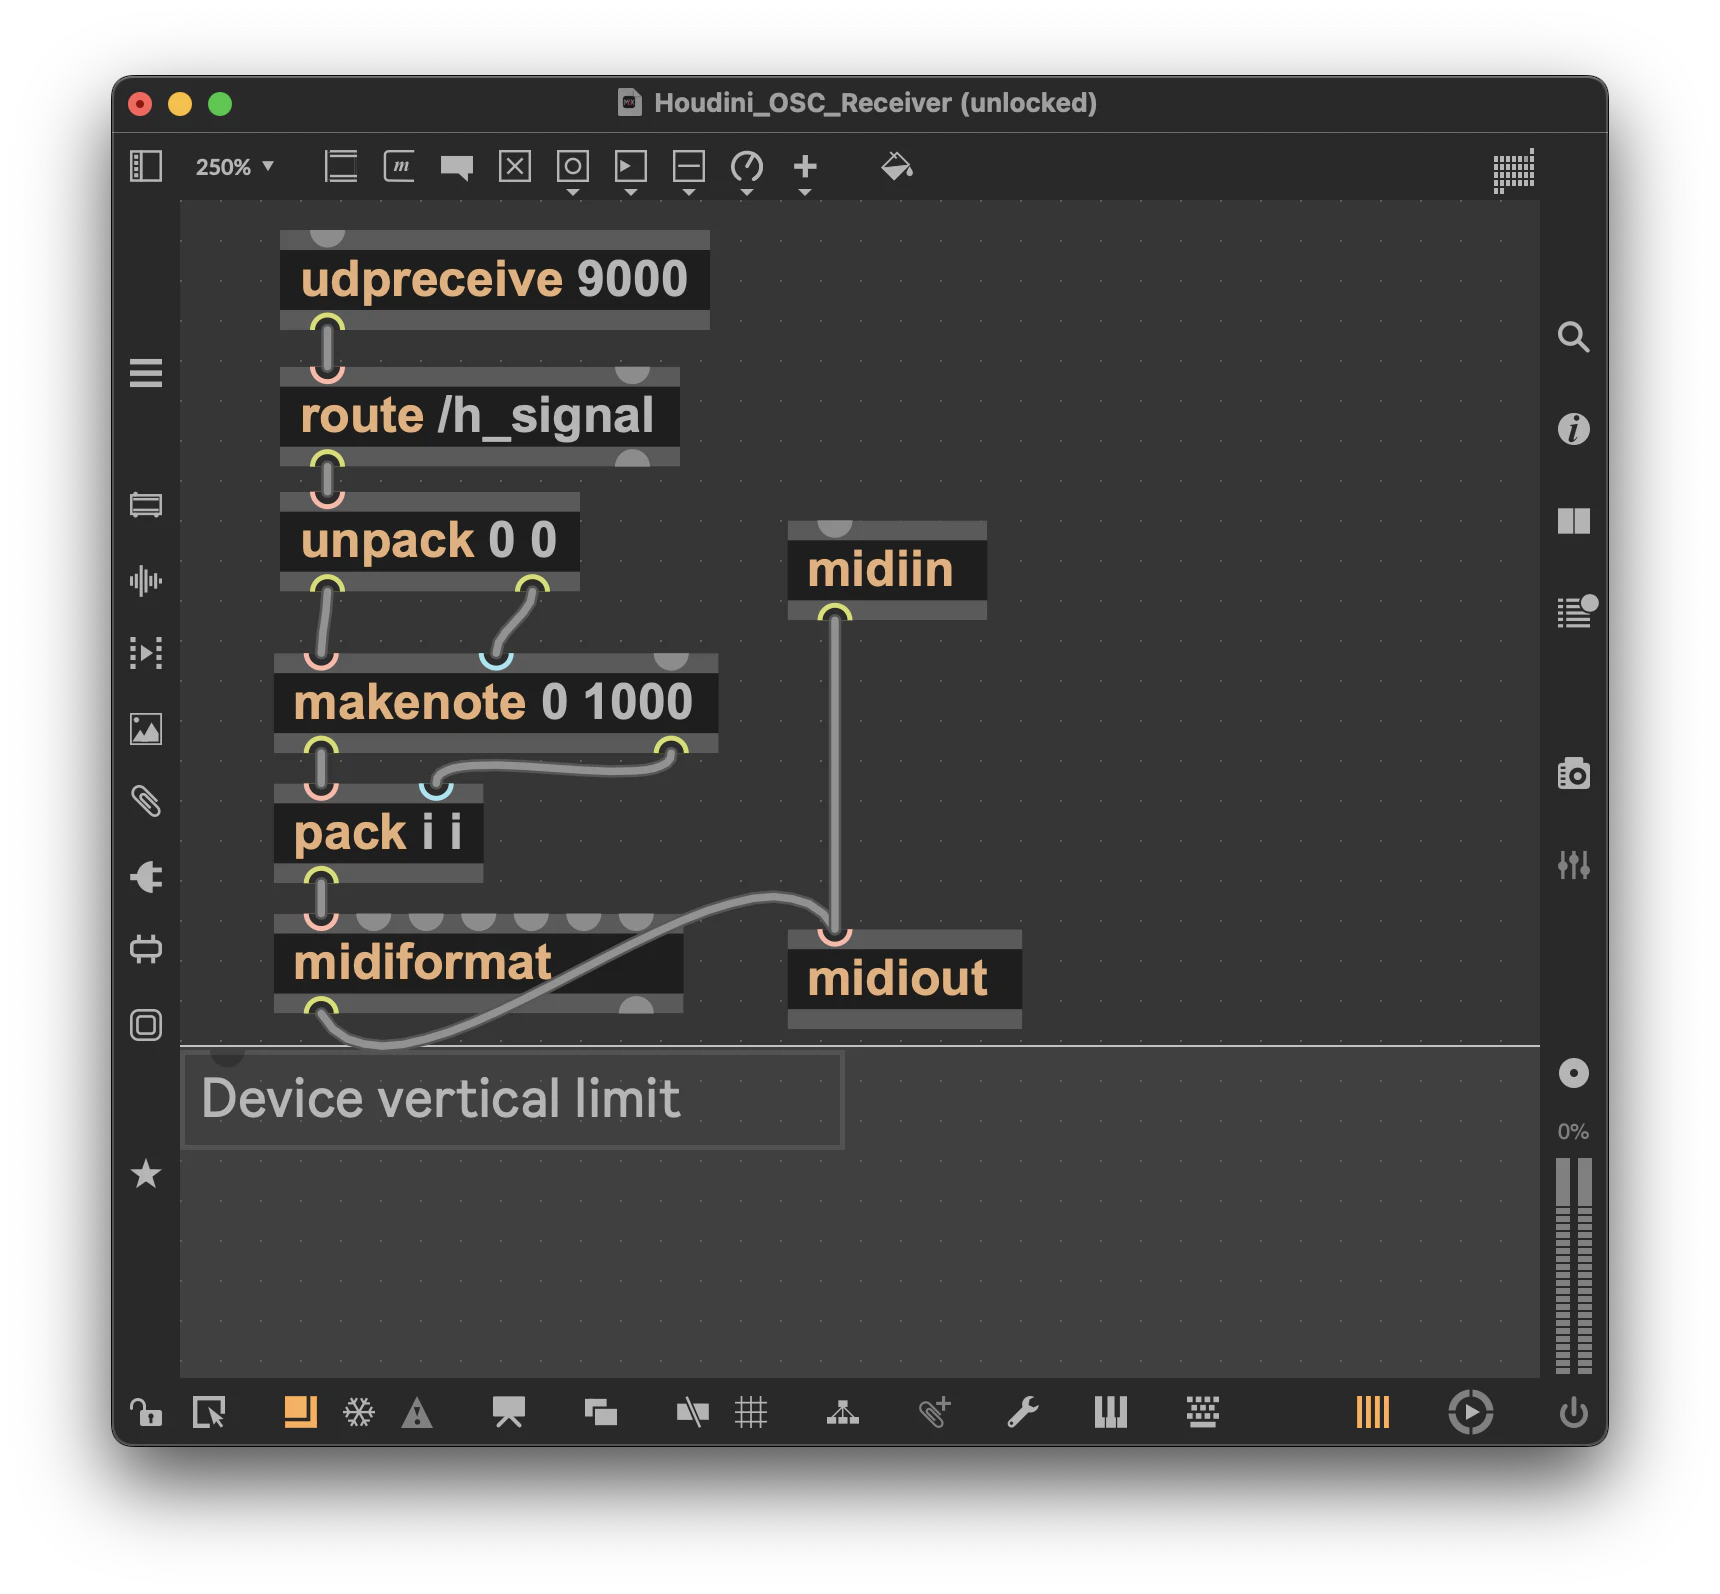Add a comment box from toolbar

coord(457,167)
